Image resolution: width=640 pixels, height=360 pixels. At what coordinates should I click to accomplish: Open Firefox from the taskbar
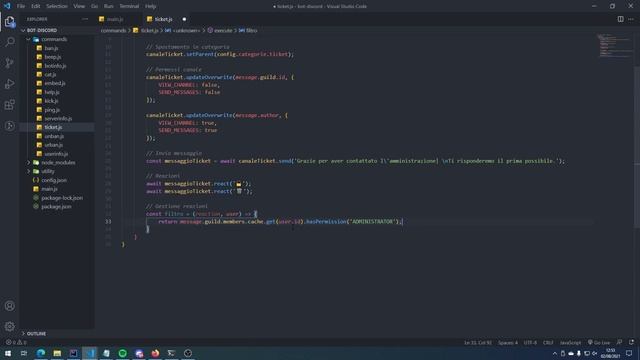(155, 353)
